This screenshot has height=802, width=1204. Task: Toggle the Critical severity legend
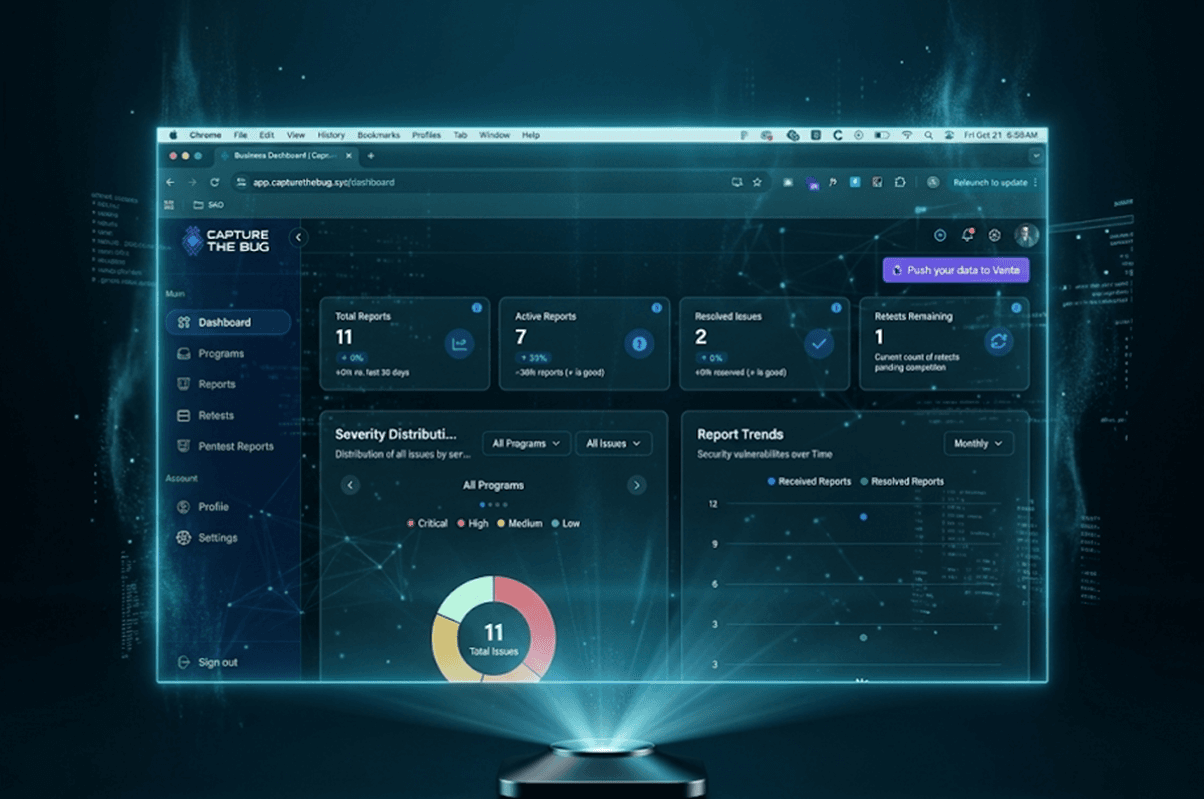427,523
